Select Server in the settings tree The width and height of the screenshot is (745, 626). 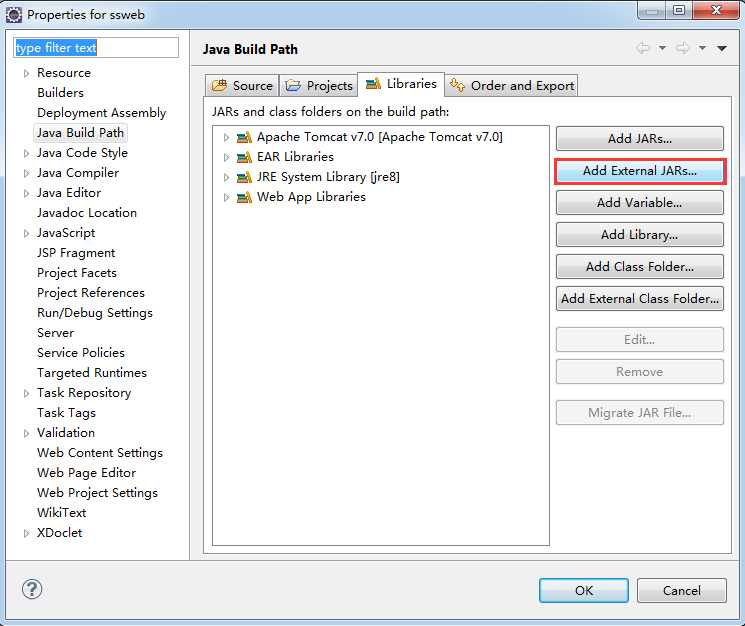56,333
